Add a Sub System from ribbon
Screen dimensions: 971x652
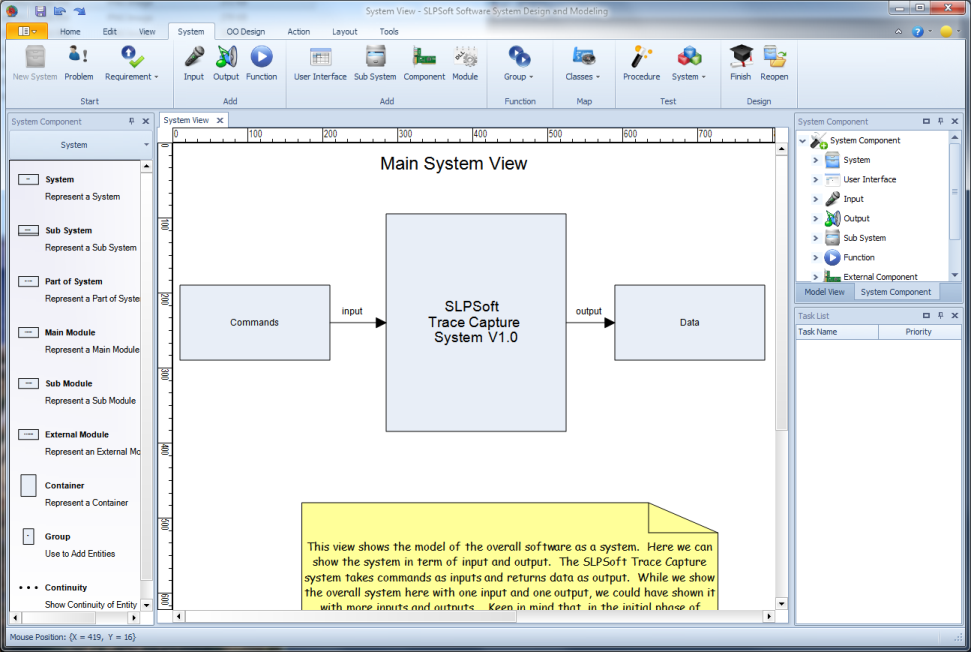375,63
